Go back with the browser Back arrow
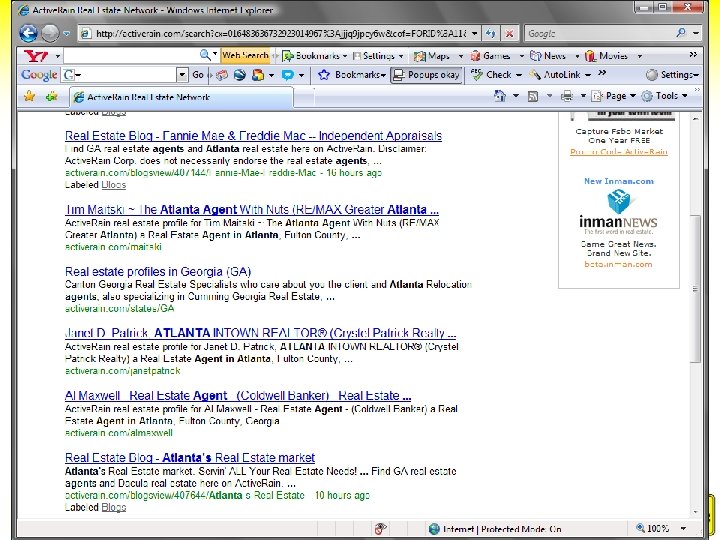 (x=28, y=33)
